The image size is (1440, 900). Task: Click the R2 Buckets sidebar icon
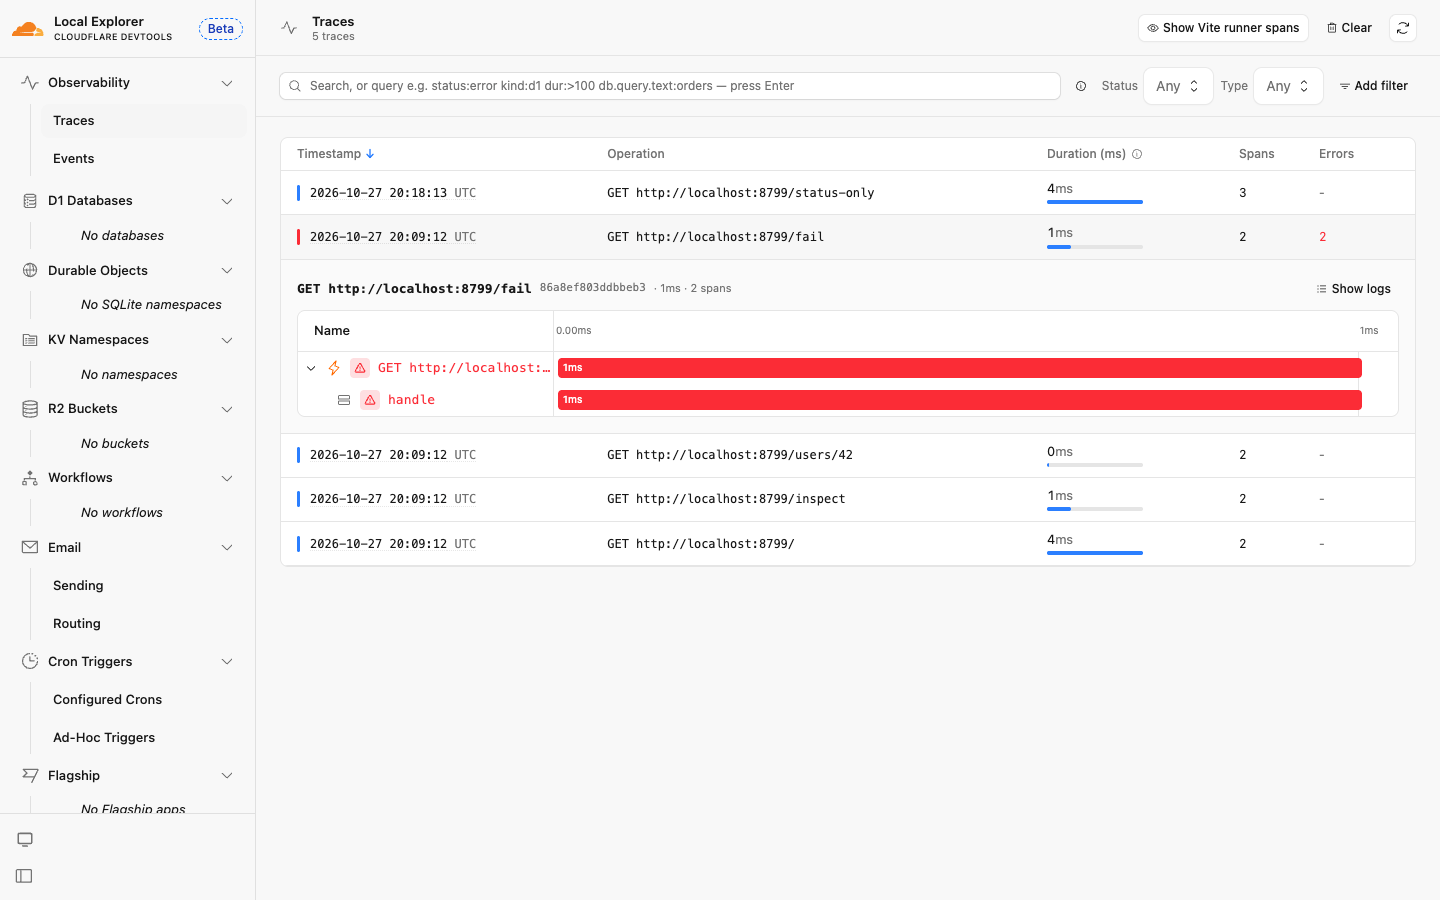[30, 409]
